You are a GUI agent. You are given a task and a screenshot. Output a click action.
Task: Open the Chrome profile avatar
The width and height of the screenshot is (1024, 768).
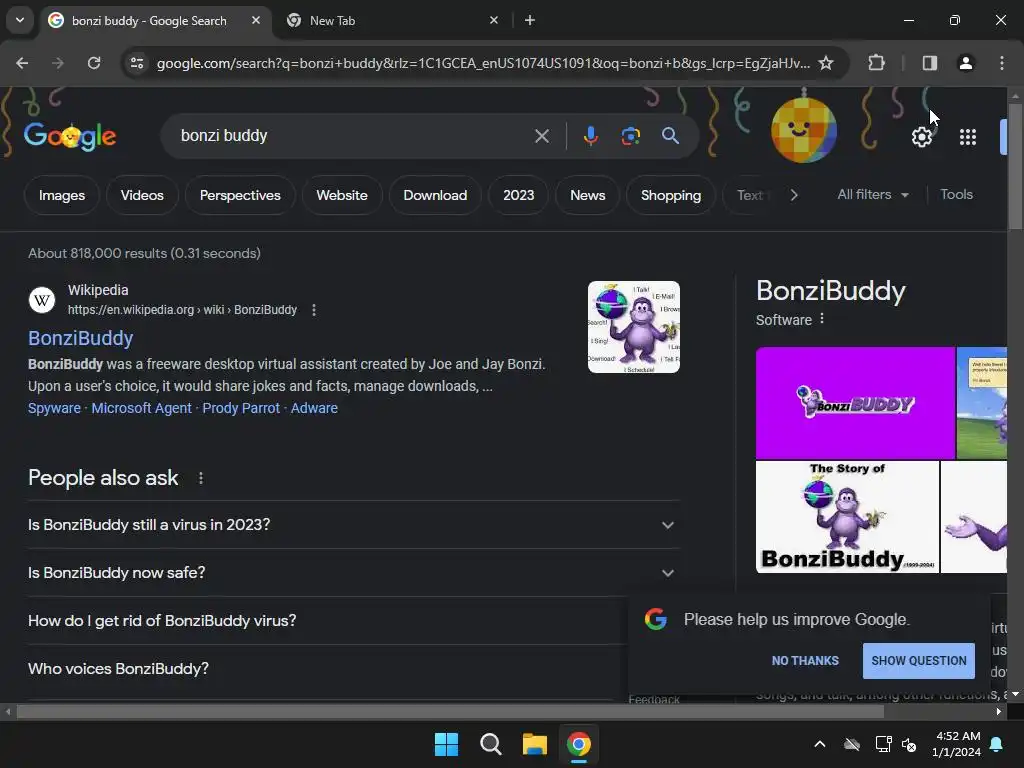click(x=966, y=63)
